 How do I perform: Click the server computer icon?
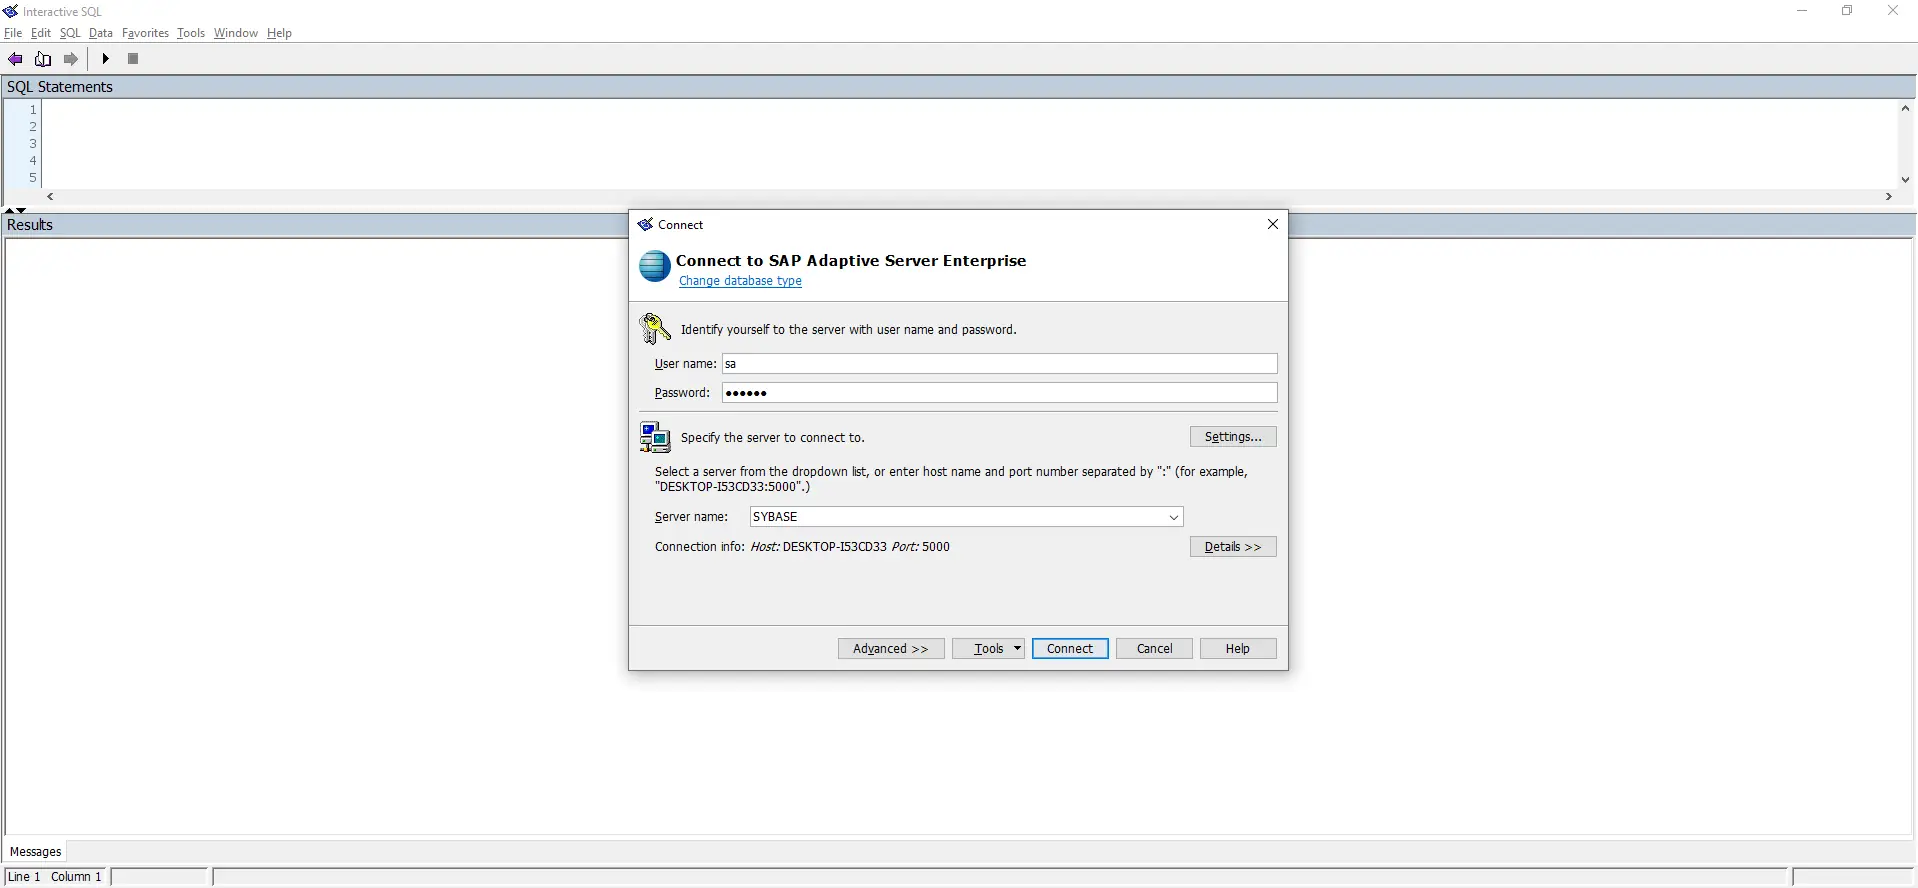(x=655, y=437)
